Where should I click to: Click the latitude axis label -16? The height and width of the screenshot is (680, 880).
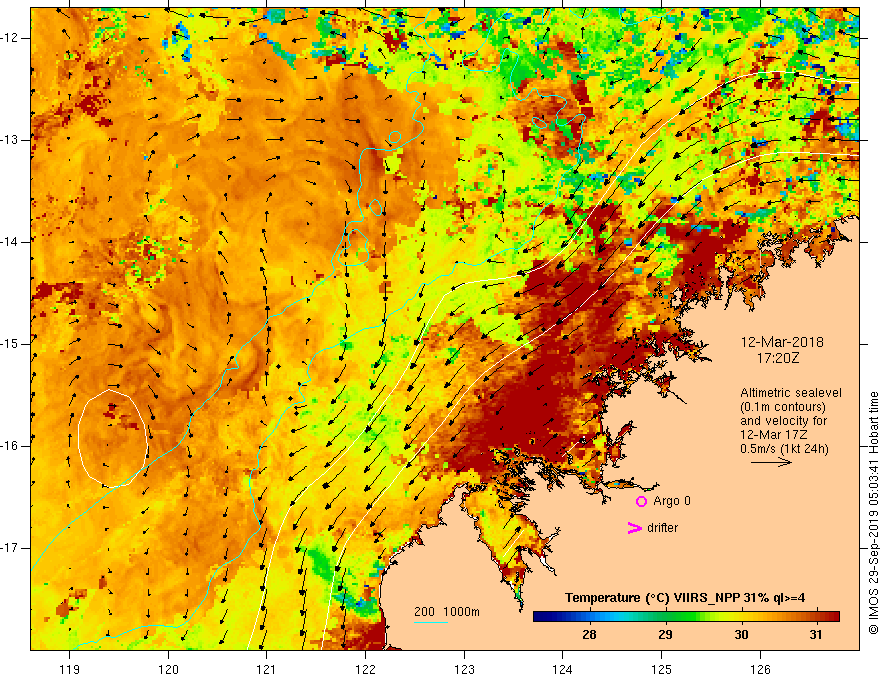click(10, 446)
